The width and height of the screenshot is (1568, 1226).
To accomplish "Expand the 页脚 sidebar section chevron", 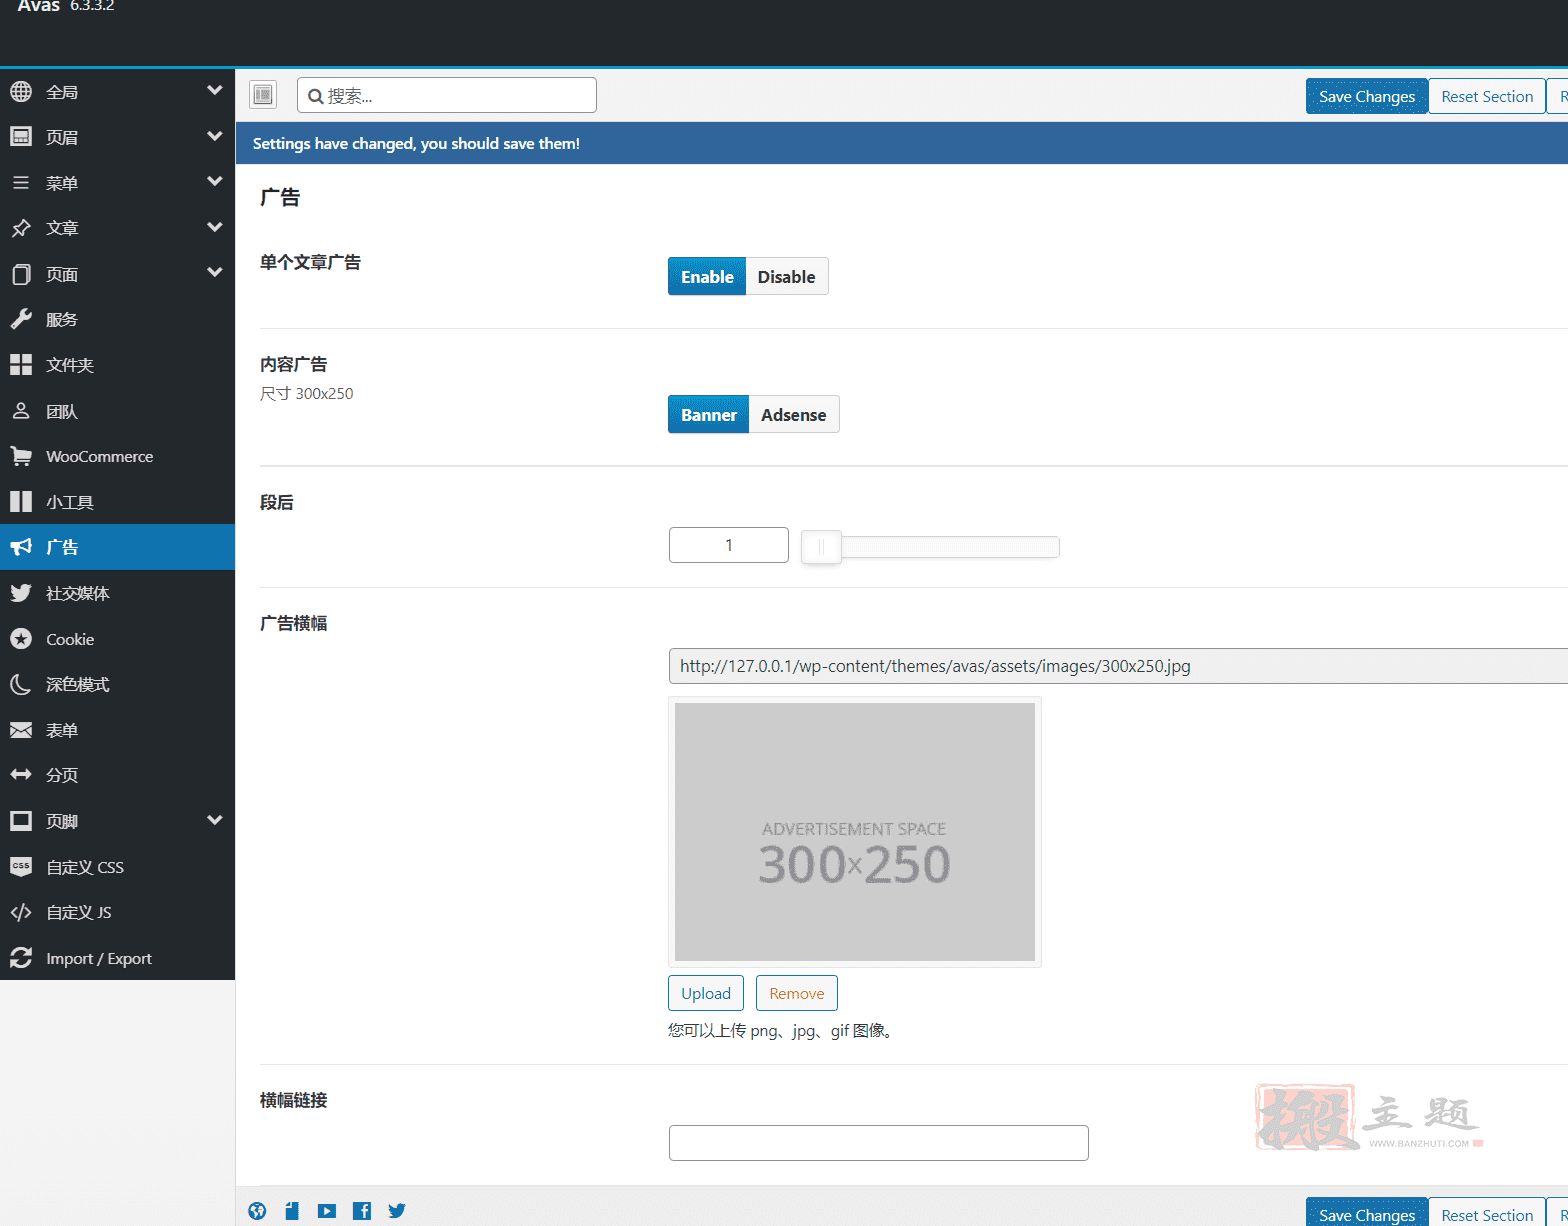I will tap(214, 821).
